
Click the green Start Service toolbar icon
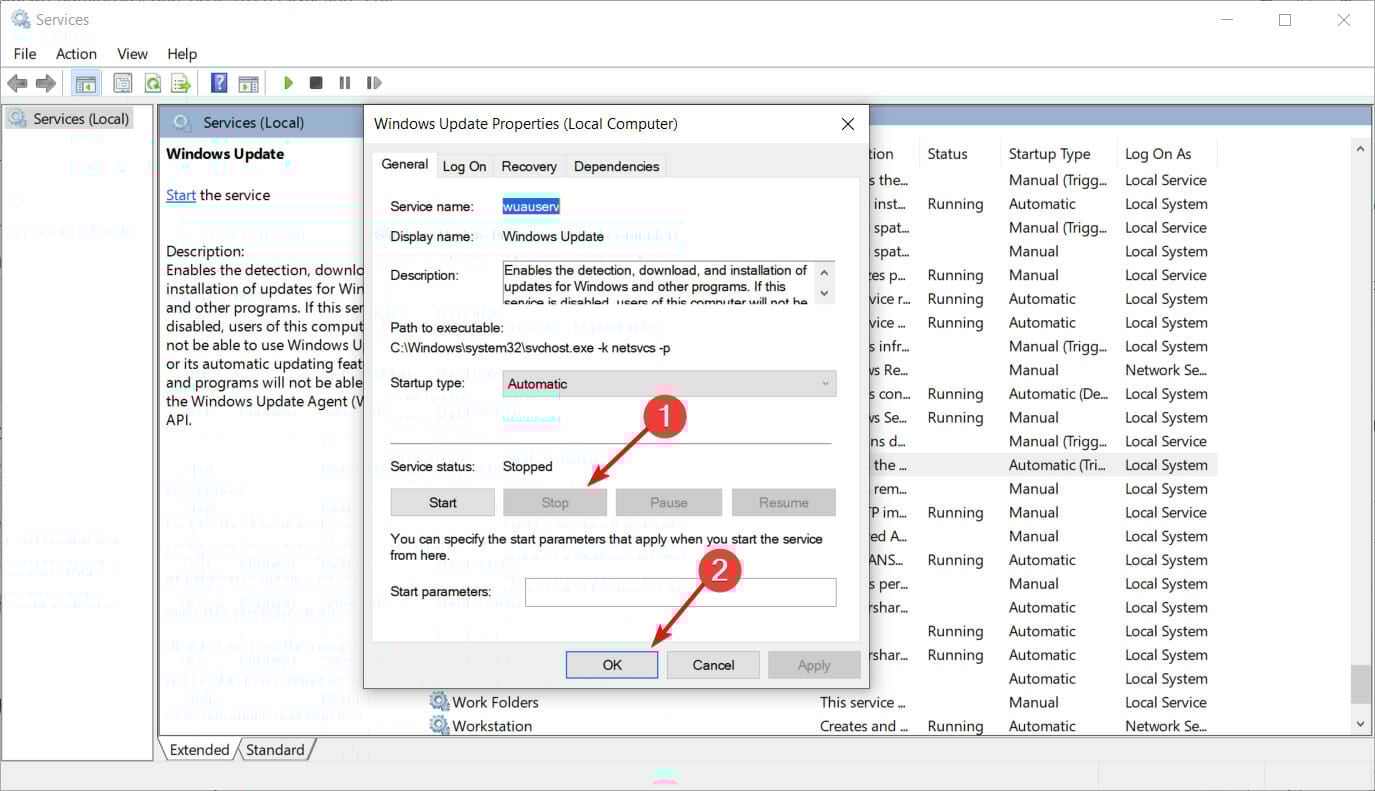click(288, 83)
